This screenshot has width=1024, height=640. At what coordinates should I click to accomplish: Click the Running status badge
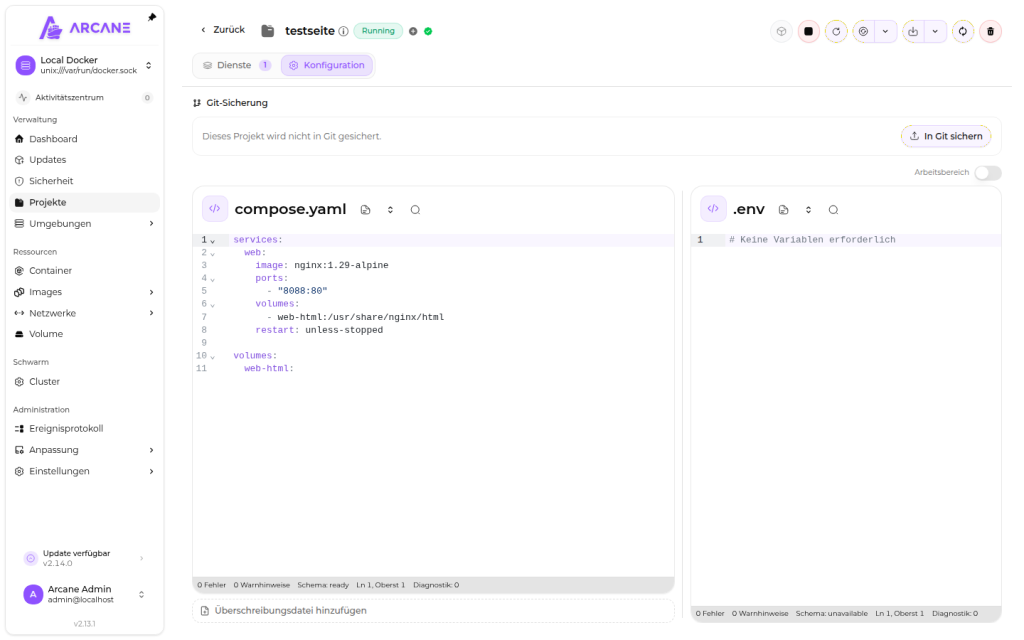[x=378, y=31]
